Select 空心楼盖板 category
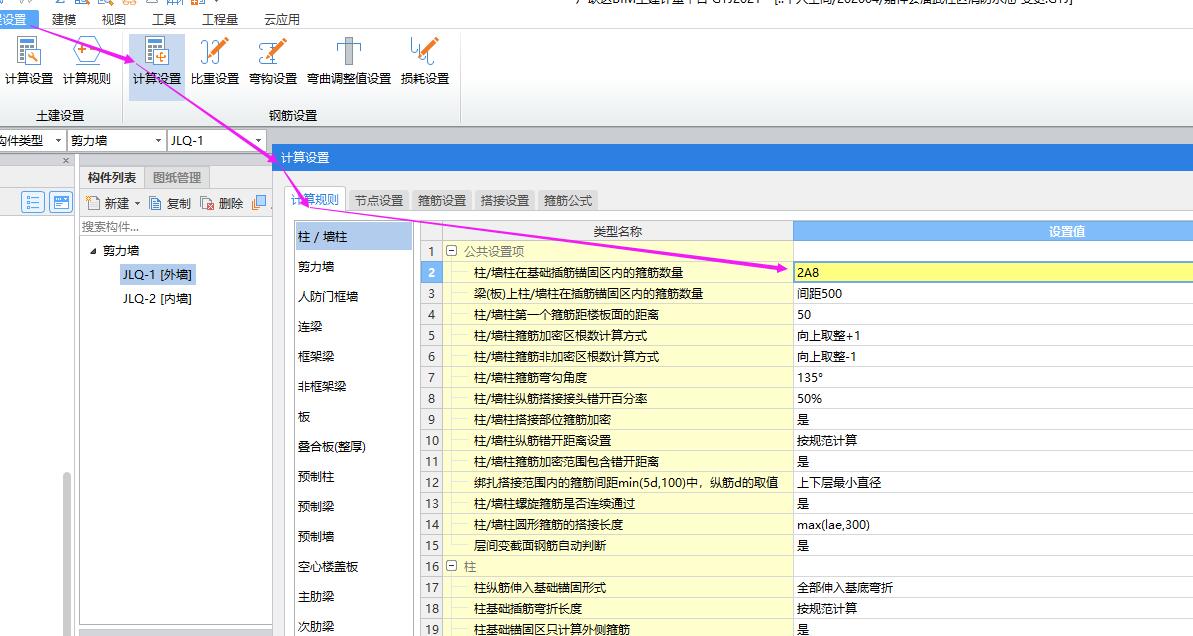 coord(354,567)
